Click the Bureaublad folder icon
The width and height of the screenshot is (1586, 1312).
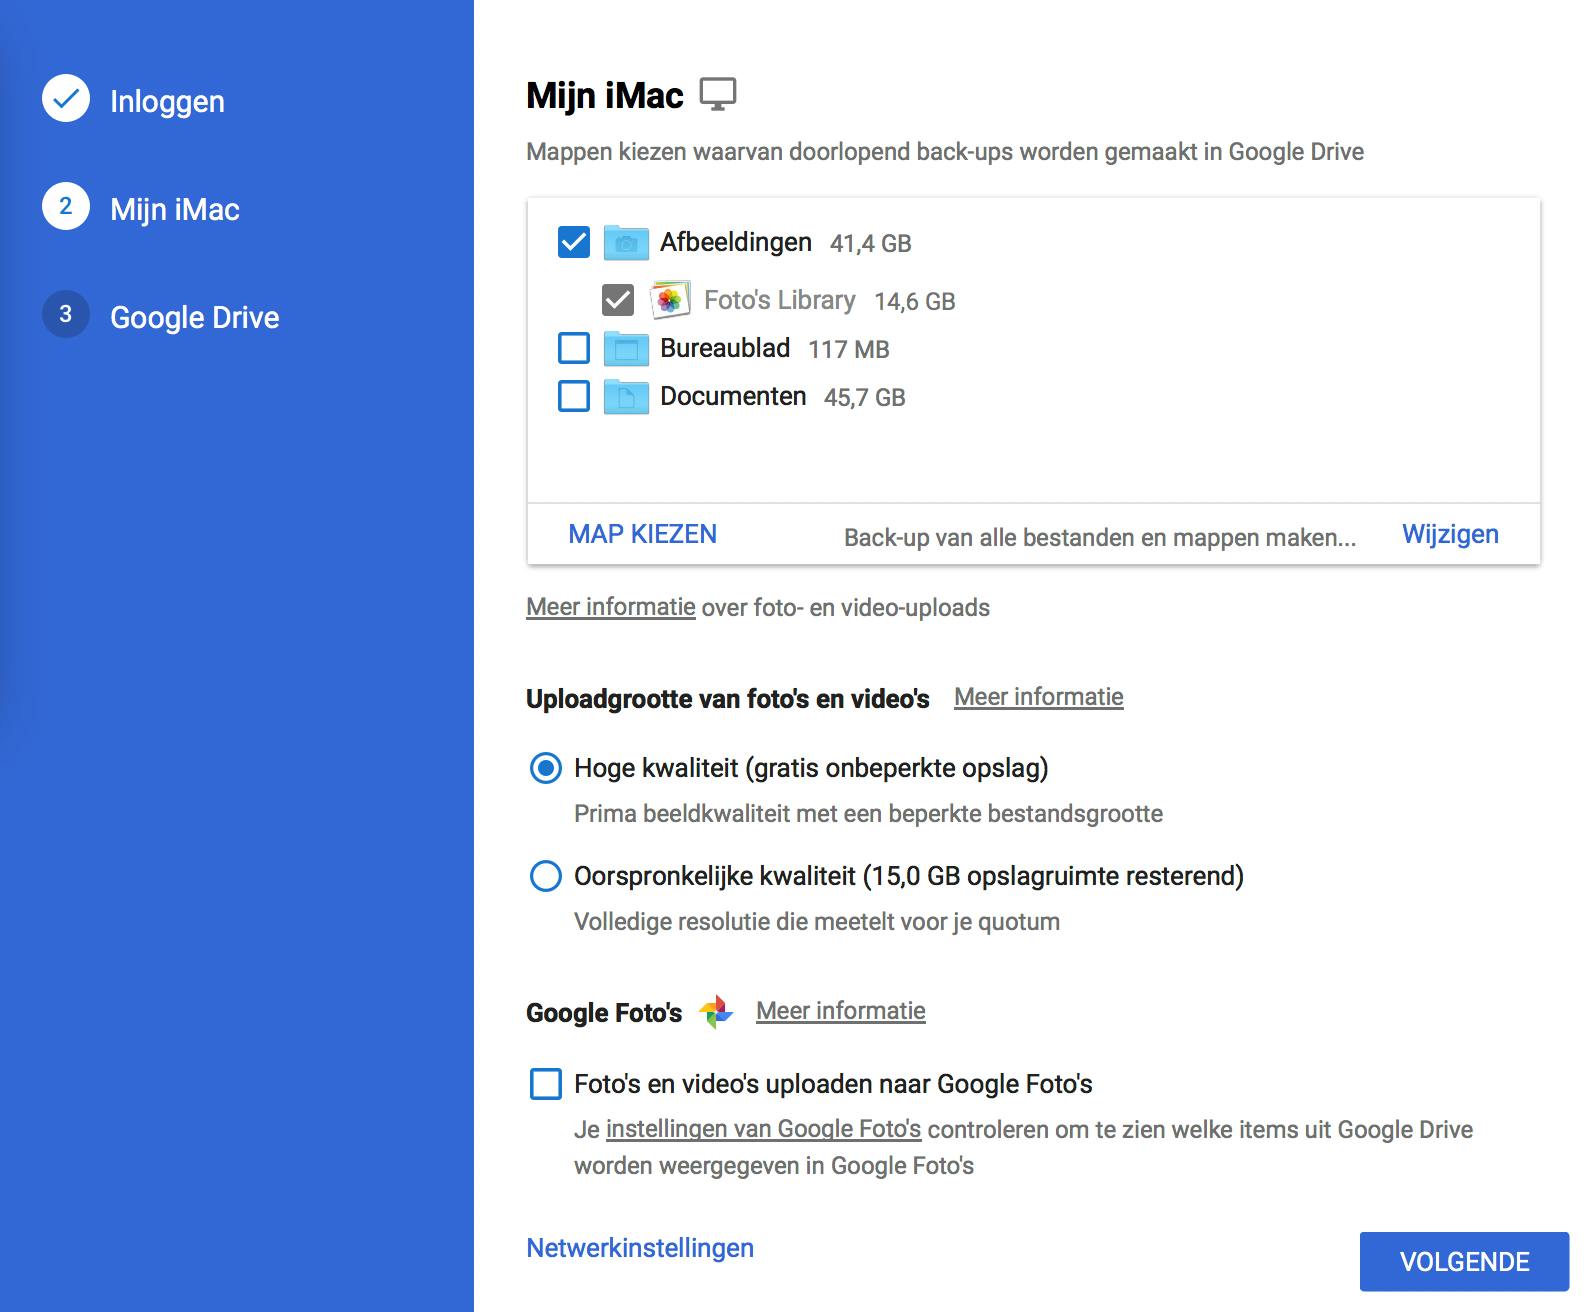626,348
